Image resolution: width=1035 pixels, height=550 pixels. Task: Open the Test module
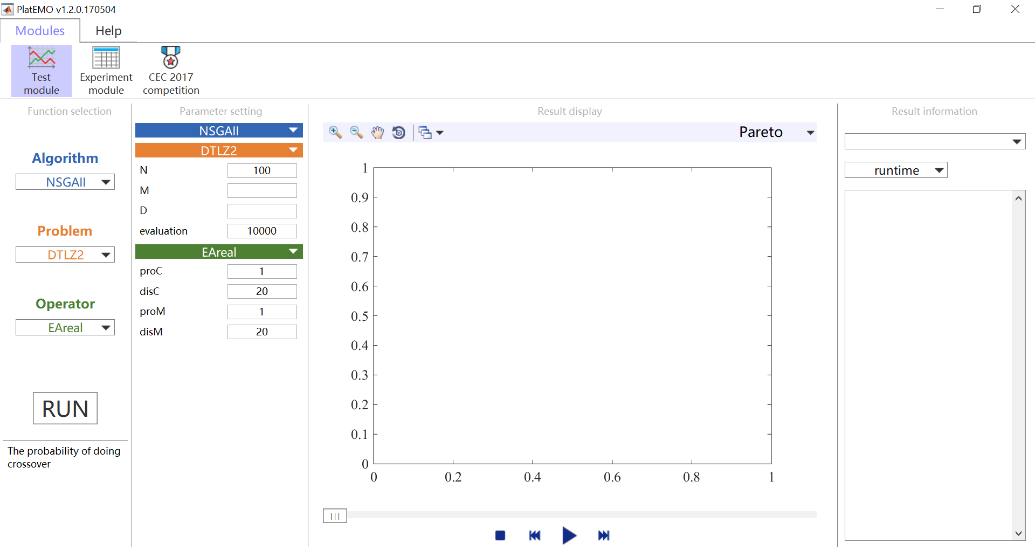(x=41, y=70)
